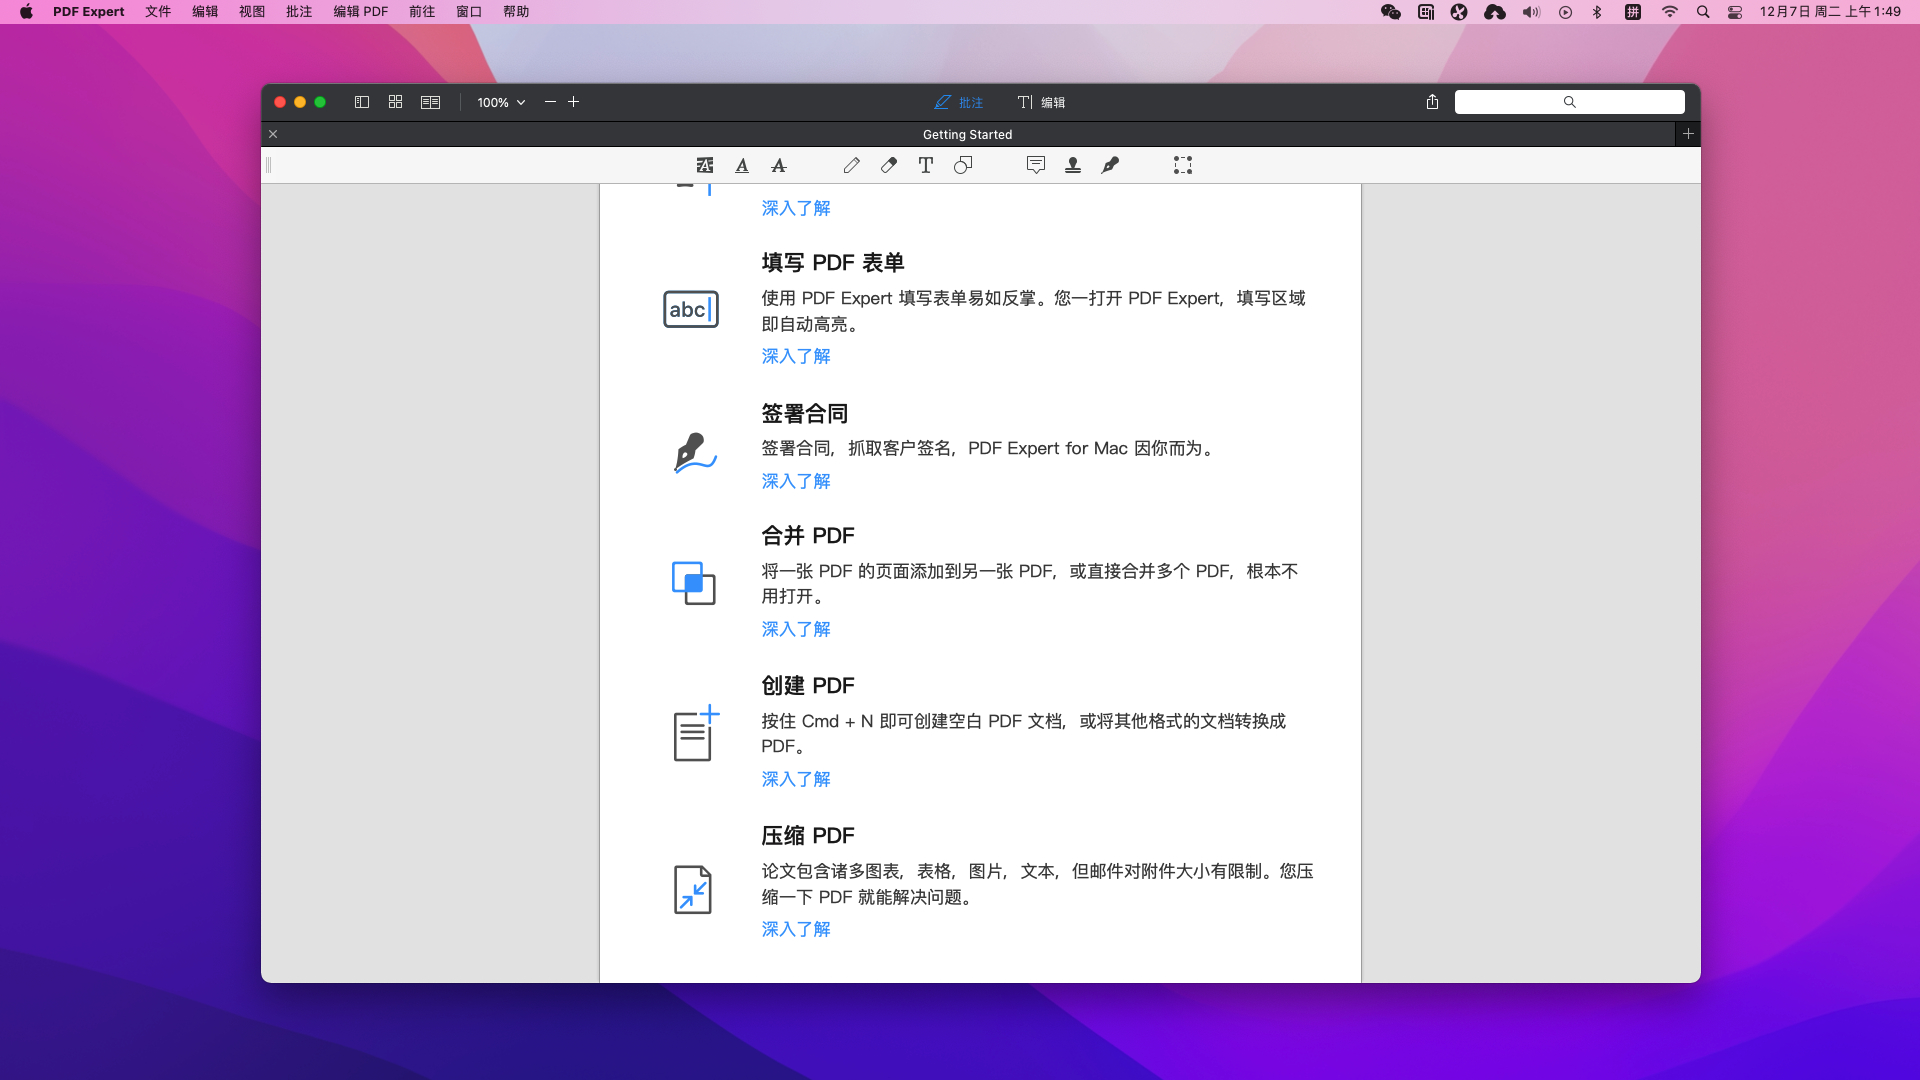Image resolution: width=1920 pixels, height=1080 pixels.
Task: Select the underline annotation tool
Action: [741, 165]
